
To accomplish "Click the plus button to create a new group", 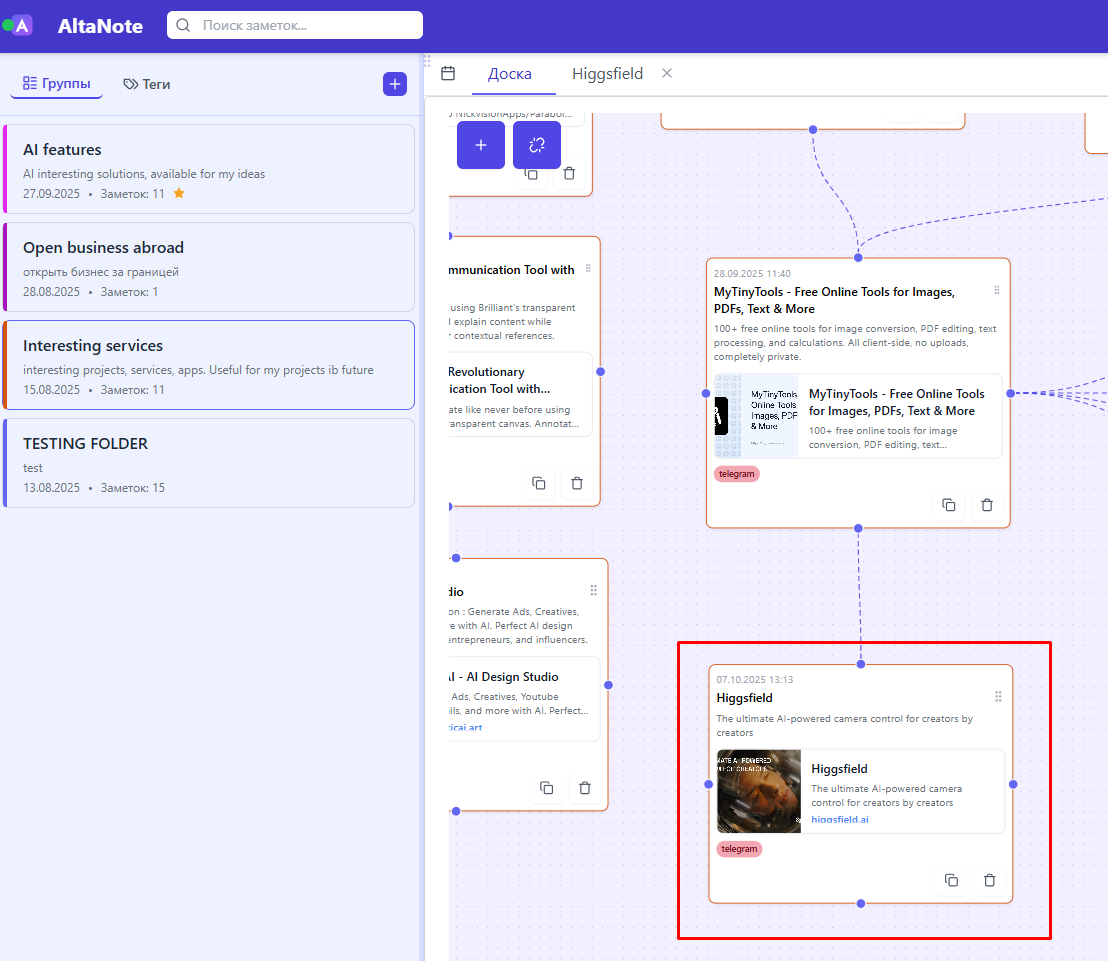I will pyautogui.click(x=394, y=84).
